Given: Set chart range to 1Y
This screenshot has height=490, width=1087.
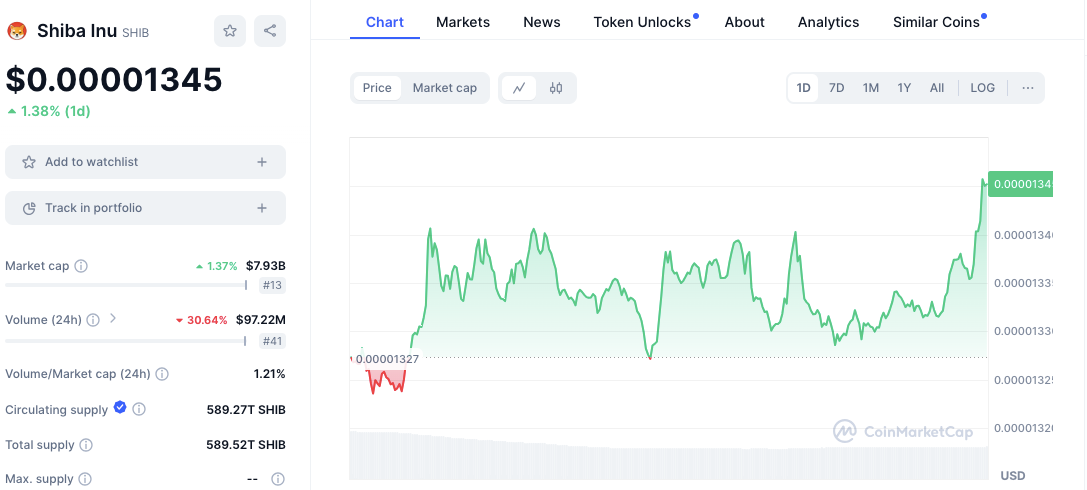Looking at the screenshot, I should (x=904, y=88).
